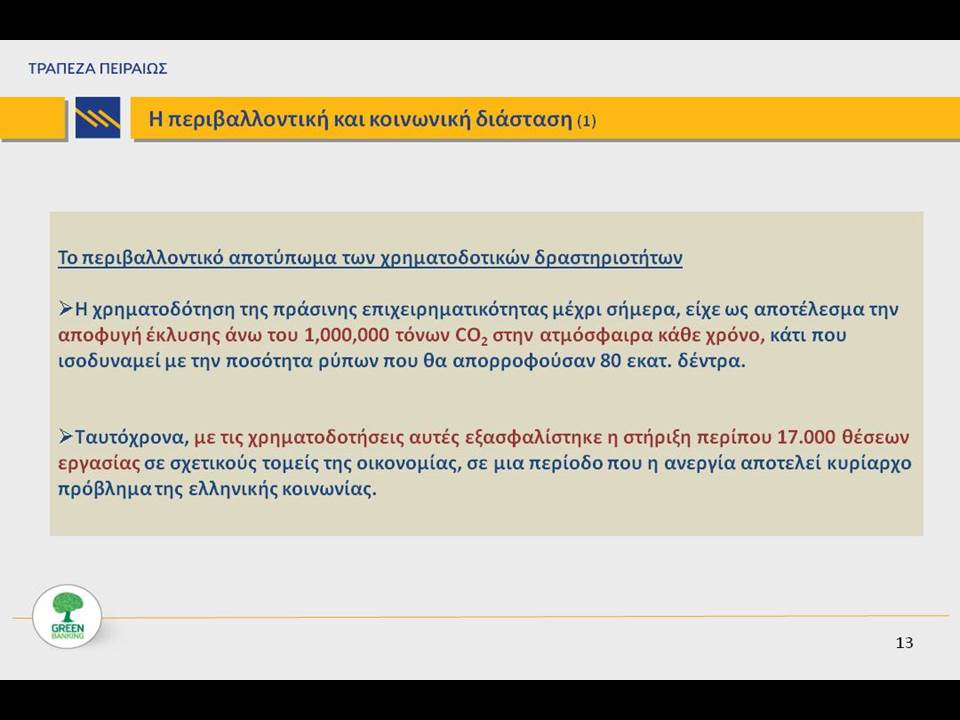Click the red word 'εργασίας'
Viewport: 960px width, 720px height.
tap(99, 463)
